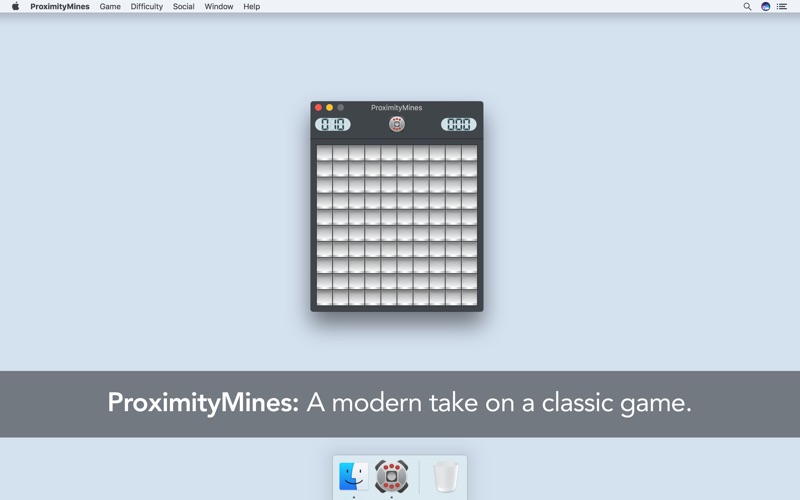Open the Social menu
Image resolution: width=800 pixels, height=500 pixels.
point(183,7)
